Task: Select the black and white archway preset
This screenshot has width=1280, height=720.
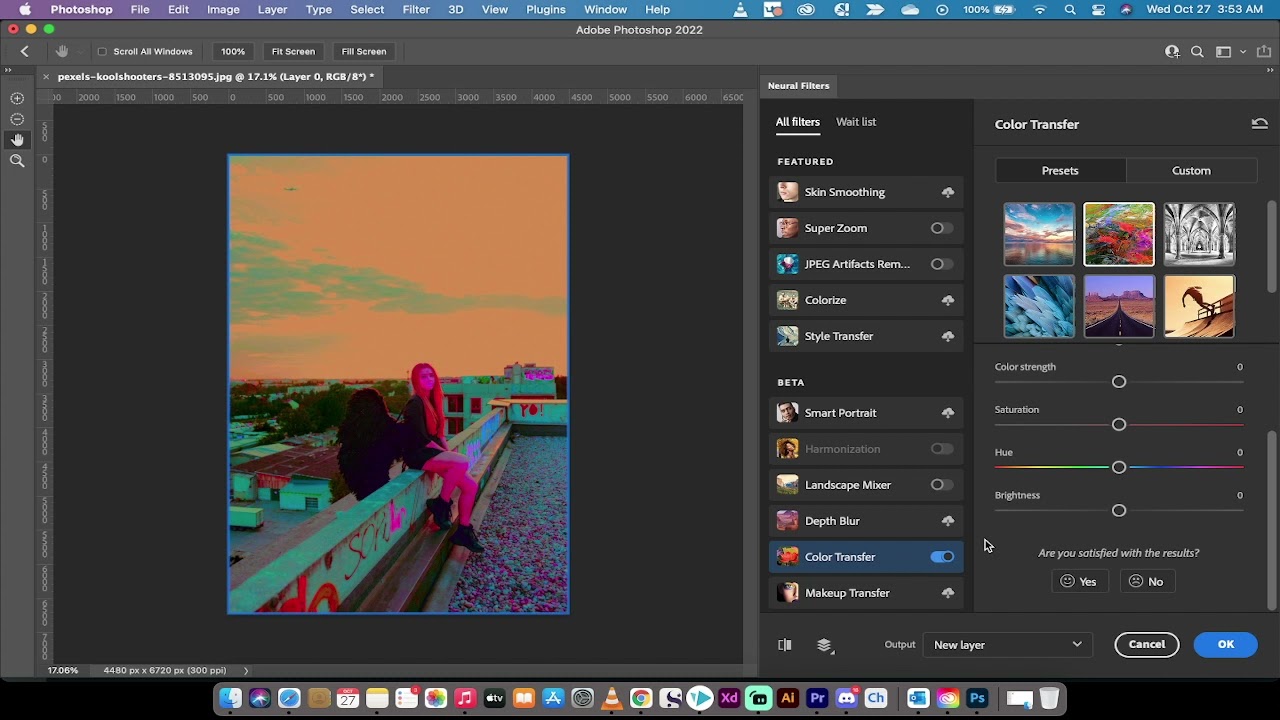Action: pos(1199,234)
